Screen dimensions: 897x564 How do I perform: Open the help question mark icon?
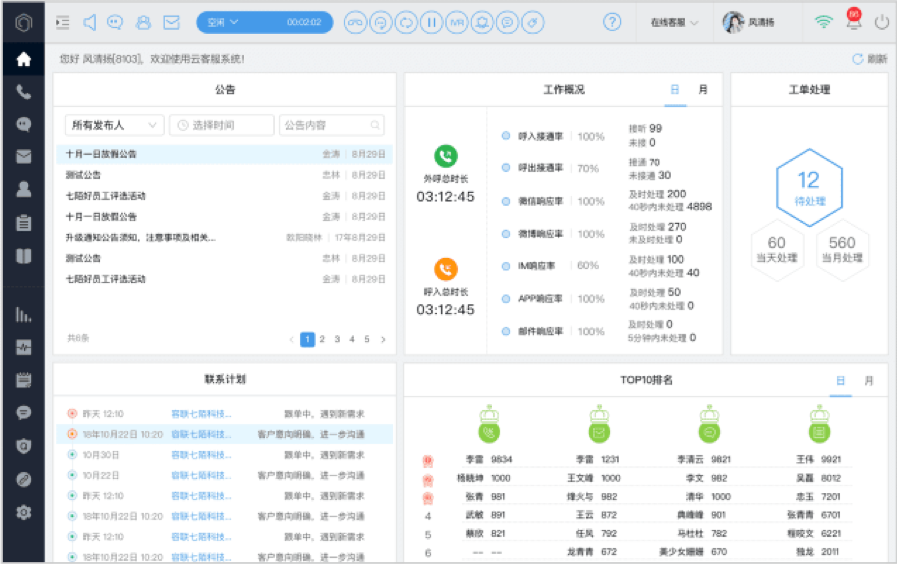(x=612, y=22)
